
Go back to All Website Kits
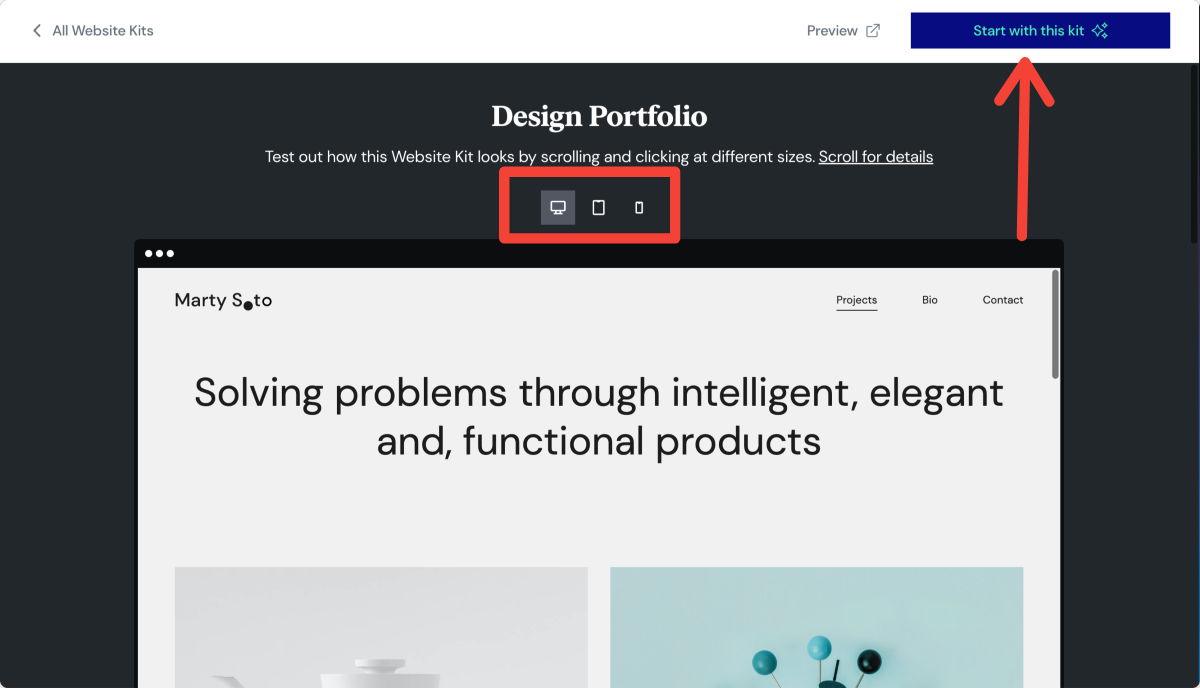[x=92, y=31]
